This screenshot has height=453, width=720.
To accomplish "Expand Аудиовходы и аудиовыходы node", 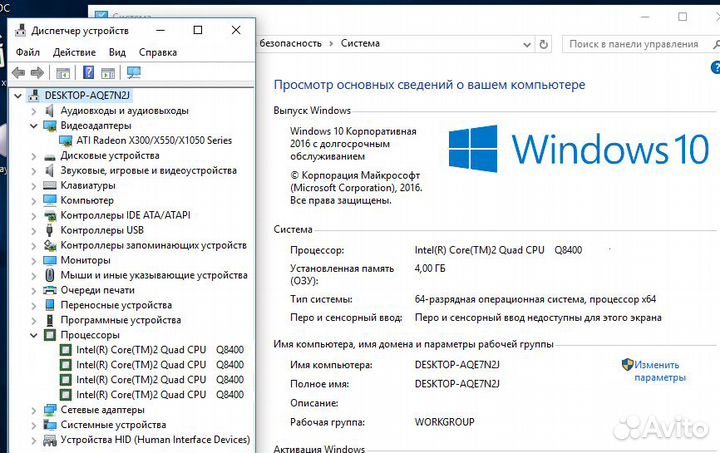I will [34, 111].
